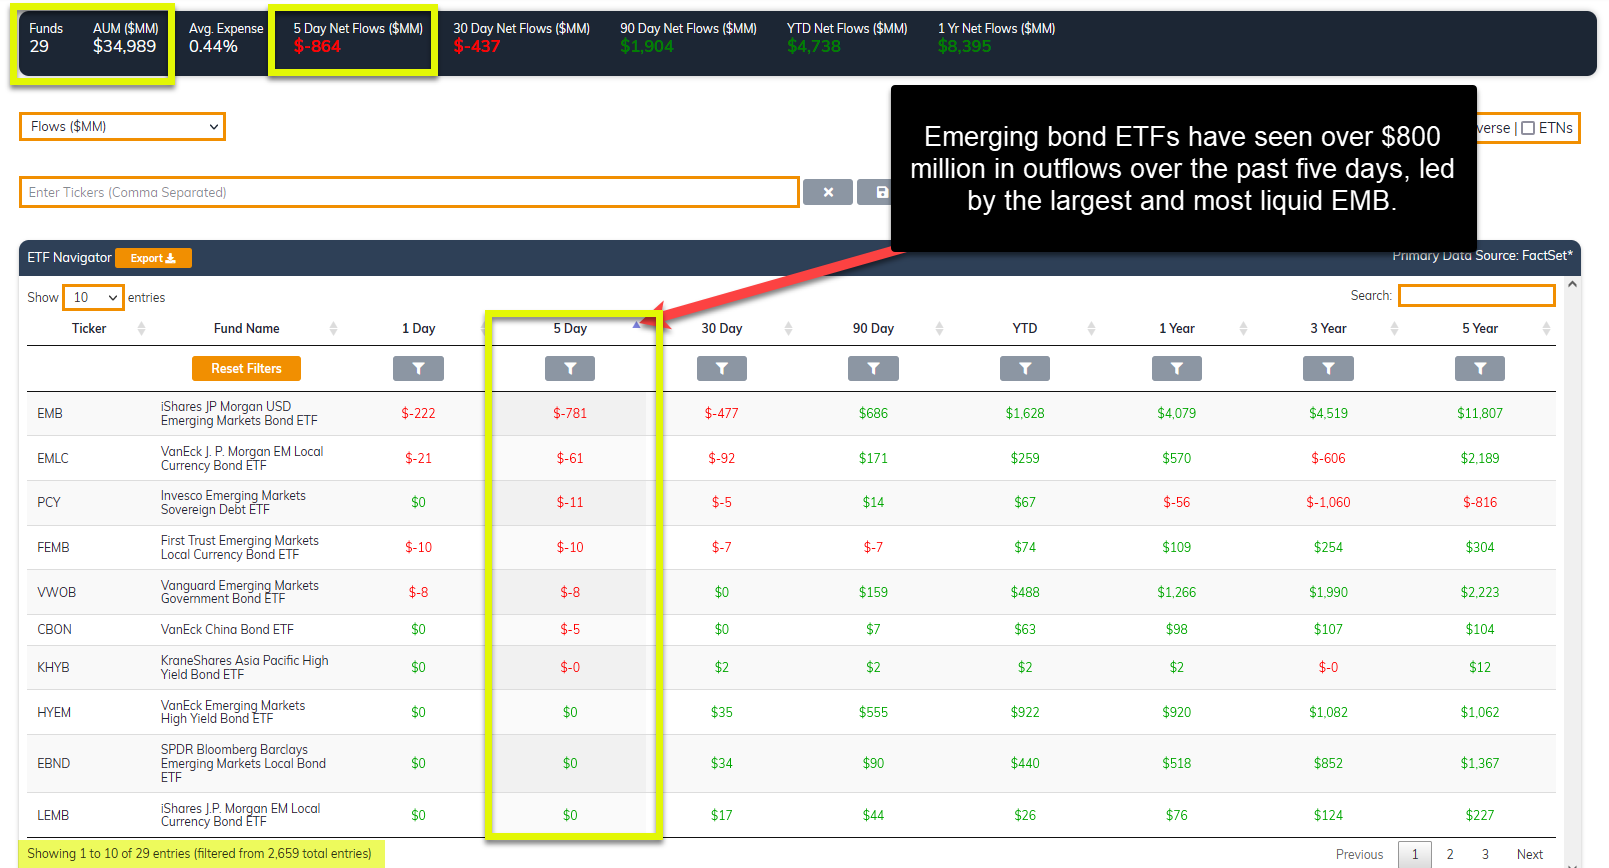1609x868 pixels.
Task: Sort by Fund Name column arrows
Action: click(x=333, y=328)
